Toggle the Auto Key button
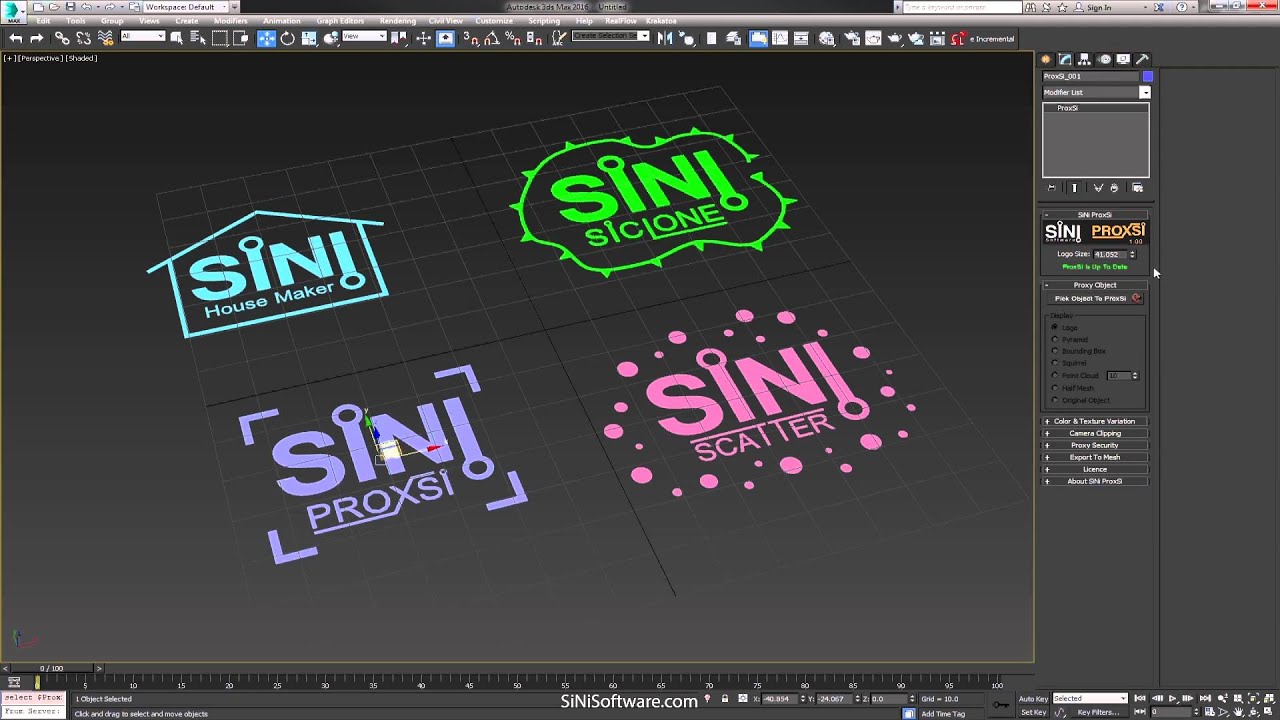The width and height of the screenshot is (1280, 720). point(1033,699)
